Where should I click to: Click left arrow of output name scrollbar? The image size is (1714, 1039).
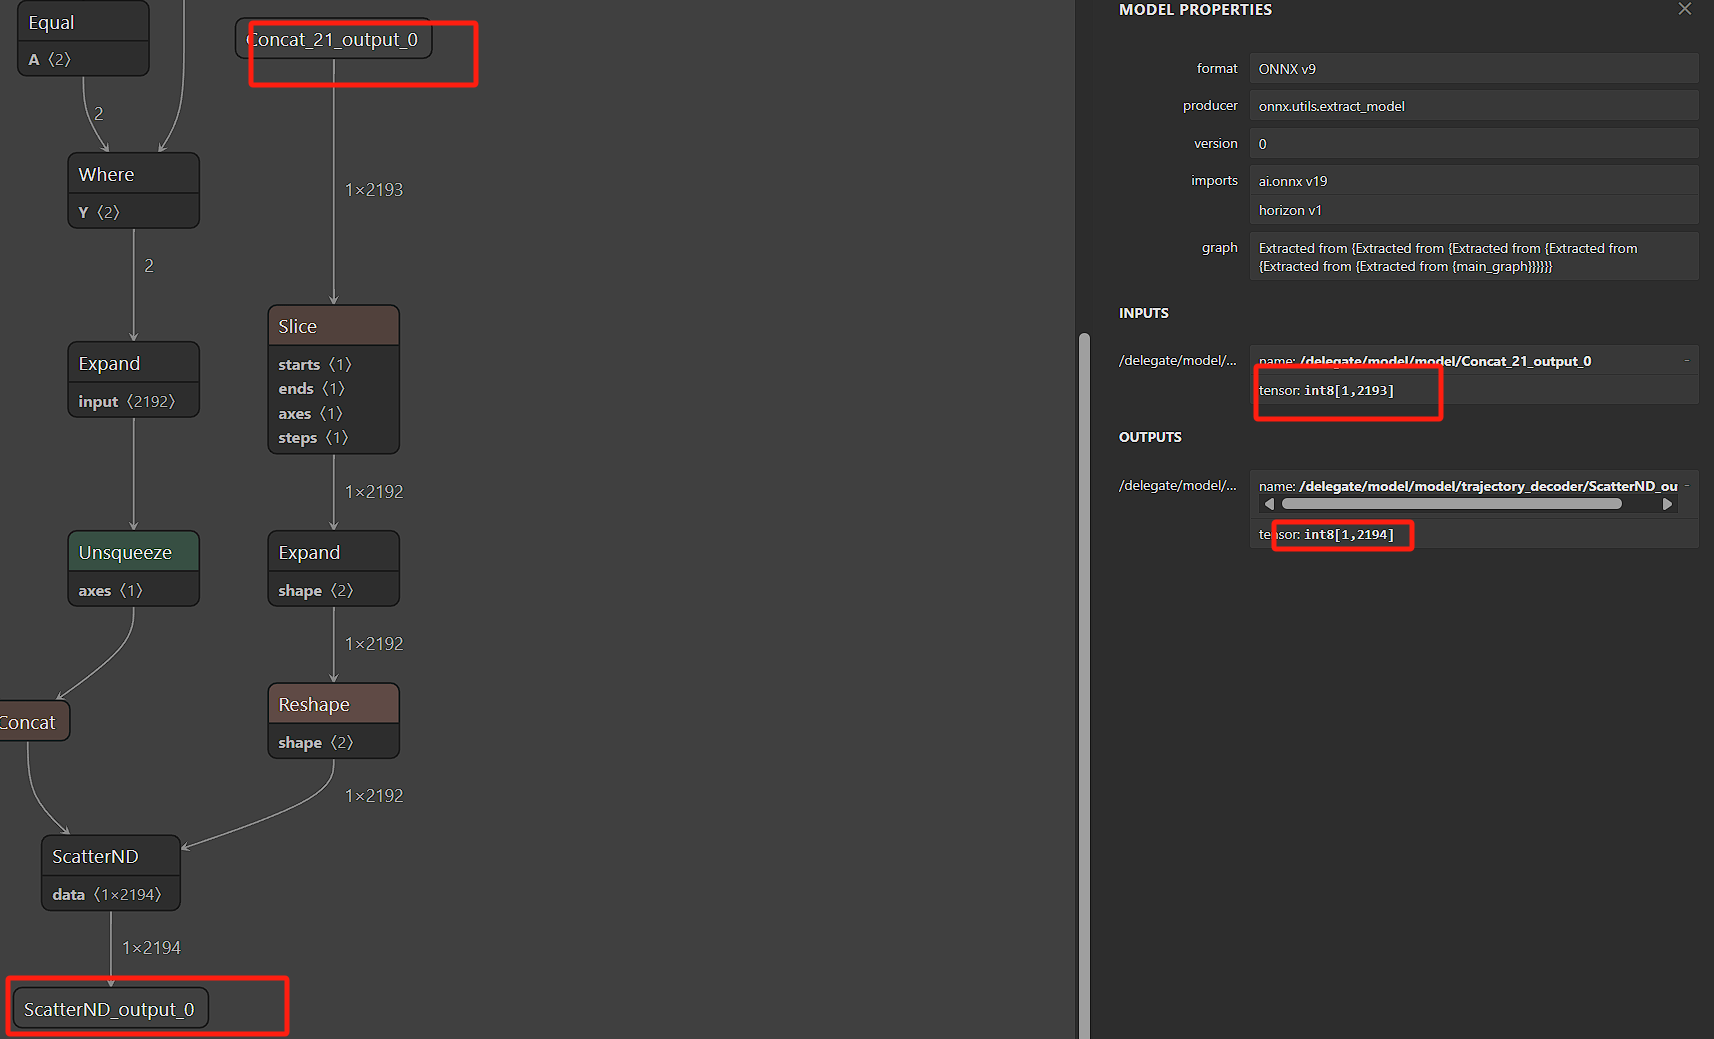click(x=1270, y=504)
